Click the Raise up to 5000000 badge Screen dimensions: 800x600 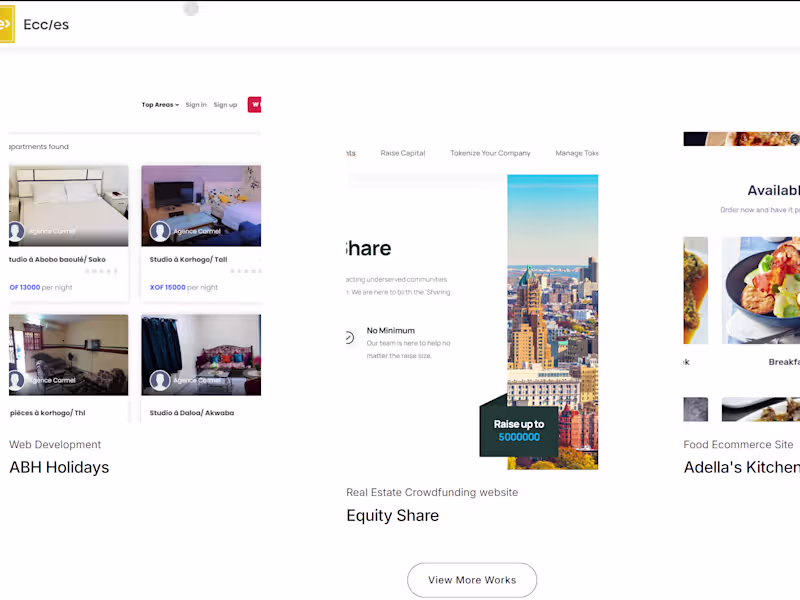point(519,431)
